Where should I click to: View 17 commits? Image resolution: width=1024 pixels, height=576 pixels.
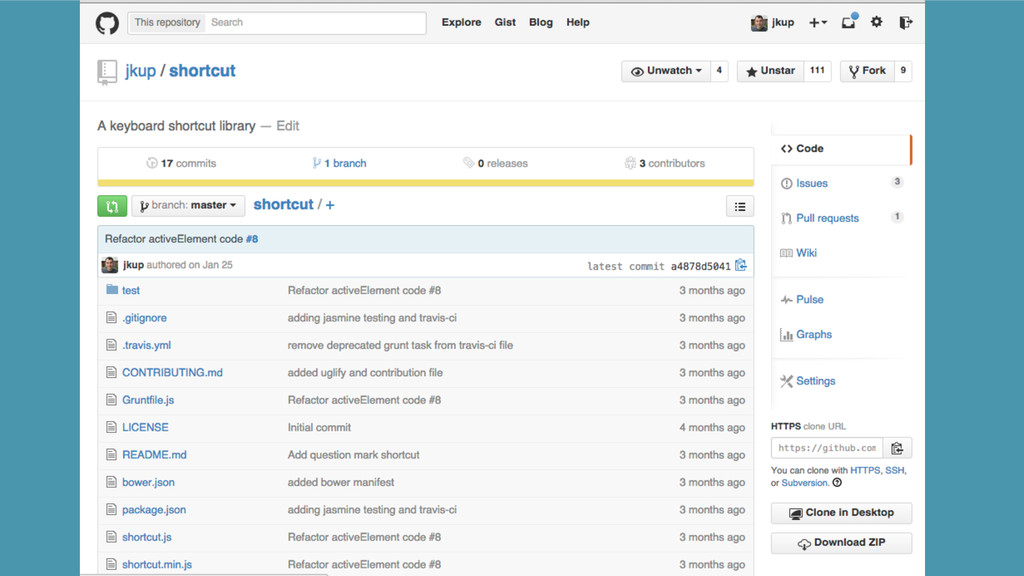[x=182, y=163]
